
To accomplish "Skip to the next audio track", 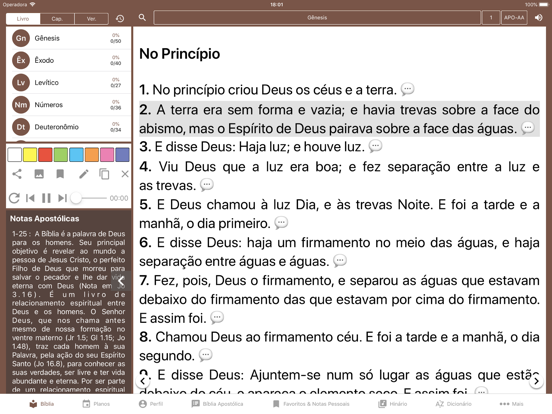I will pos(62,198).
